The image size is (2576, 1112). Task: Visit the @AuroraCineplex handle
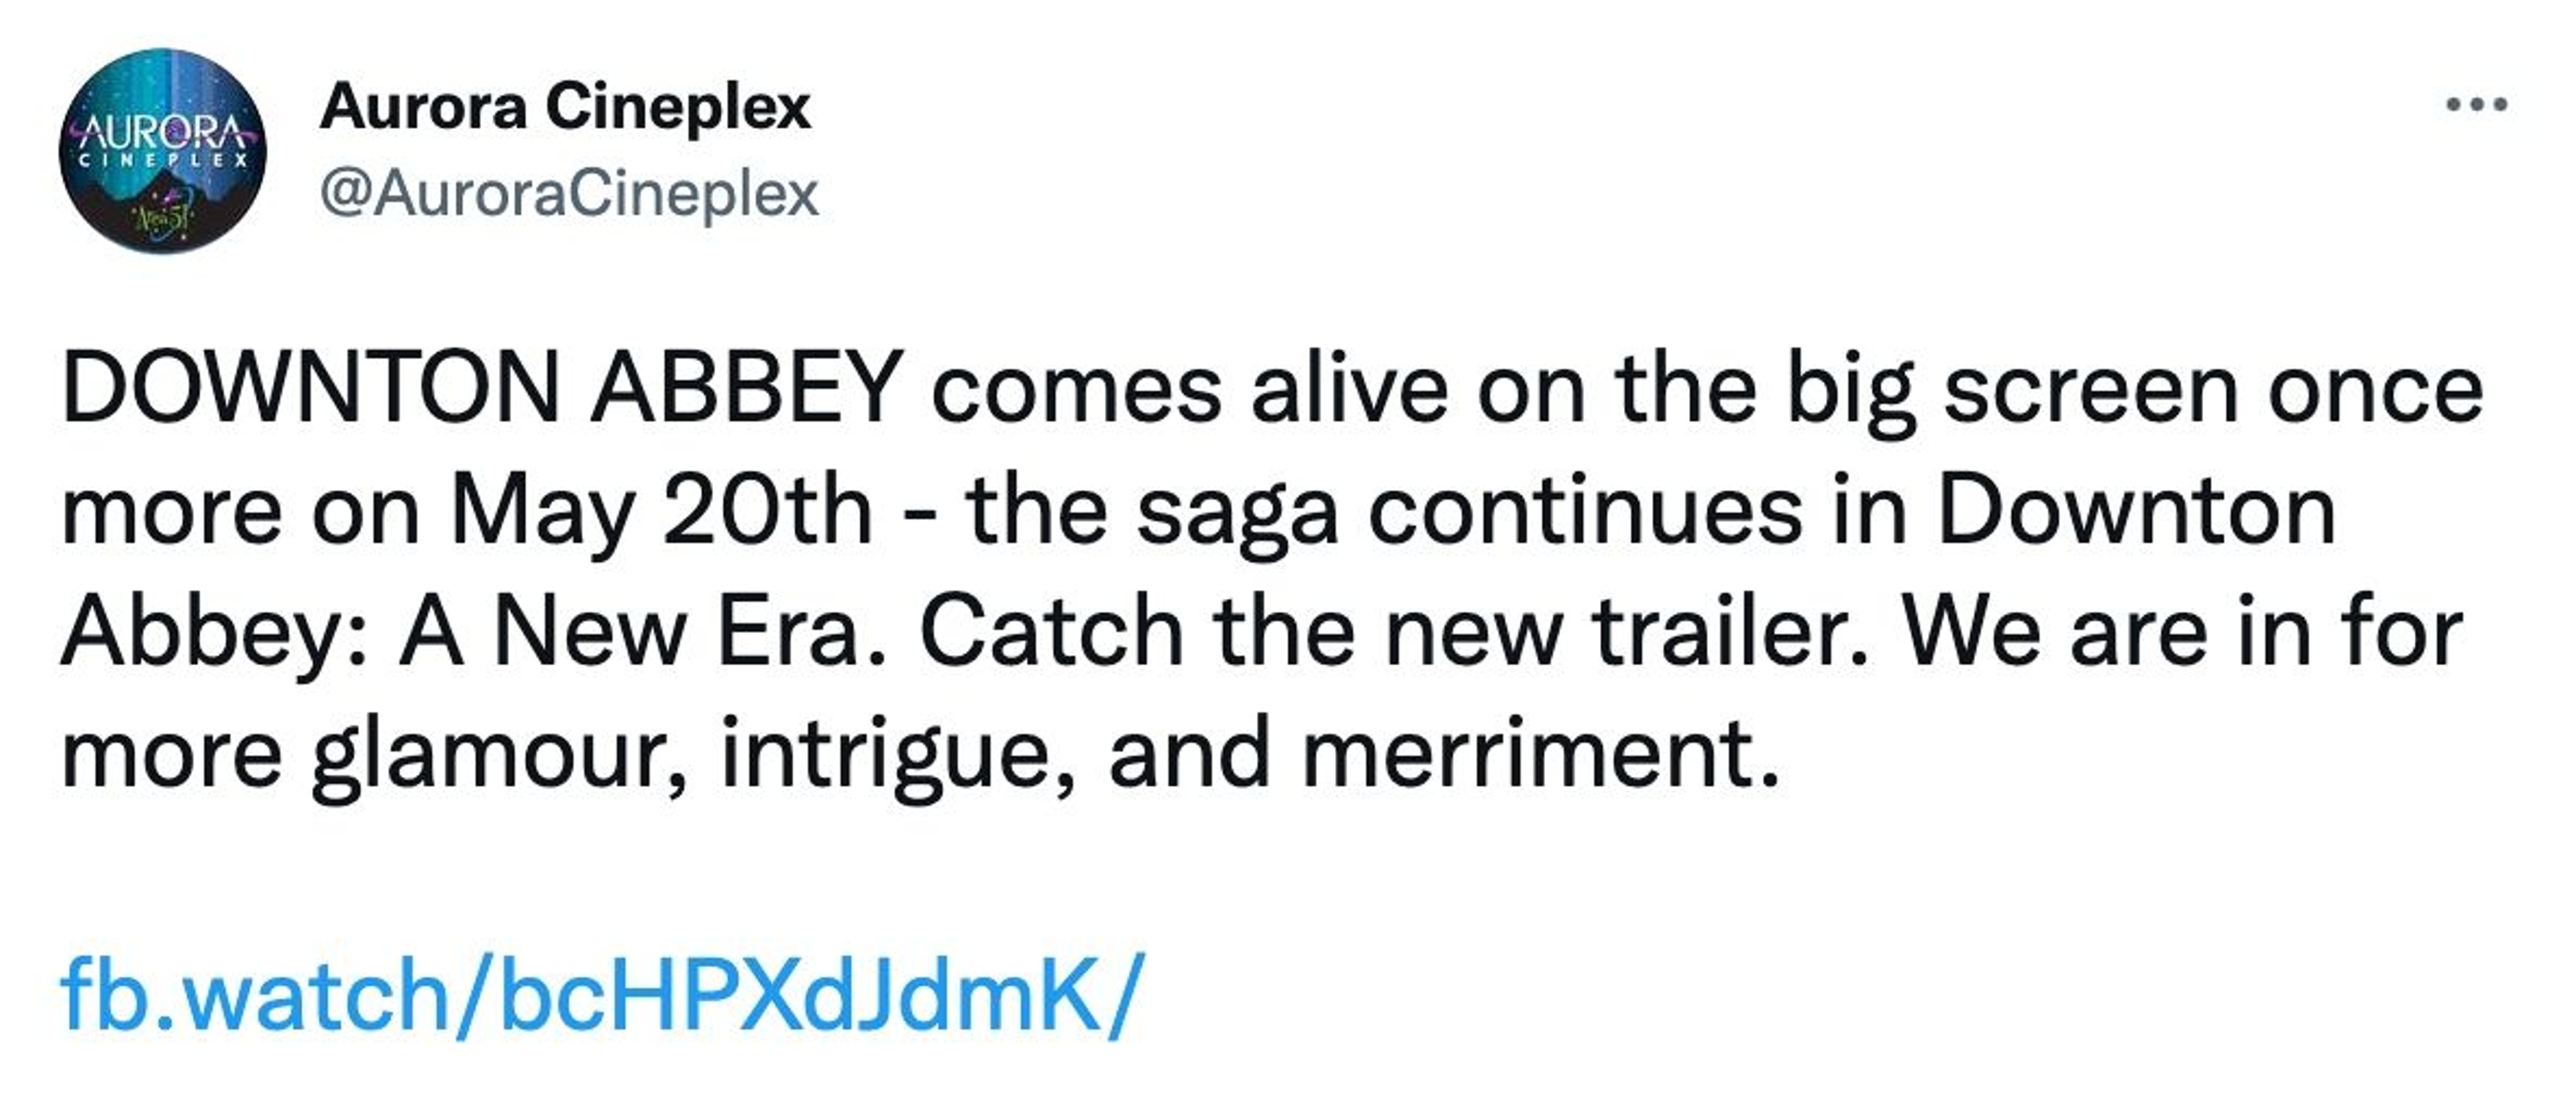click(x=569, y=193)
